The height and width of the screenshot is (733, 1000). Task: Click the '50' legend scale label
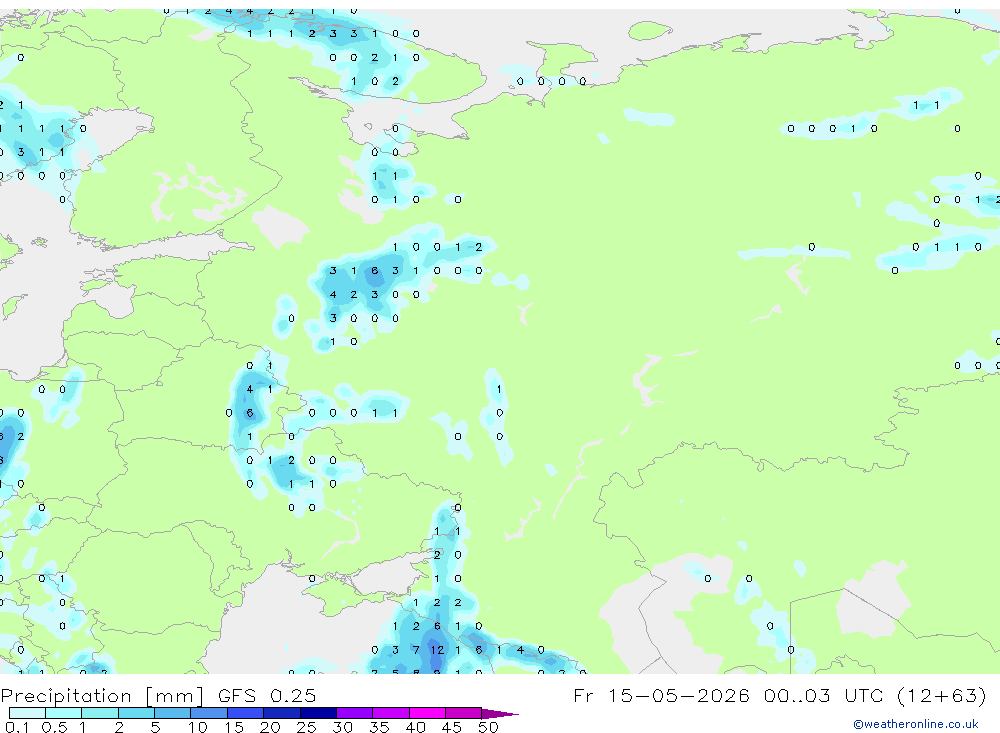[x=488, y=727]
